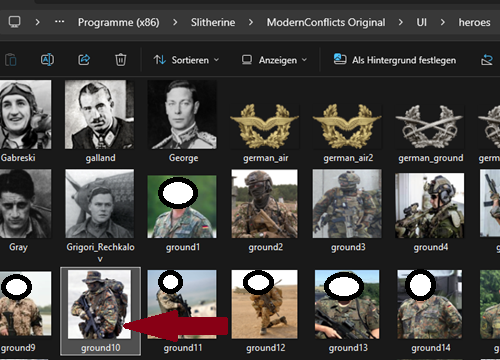Select the ground4 image thumbnail
500x360 pixels.
(429, 205)
